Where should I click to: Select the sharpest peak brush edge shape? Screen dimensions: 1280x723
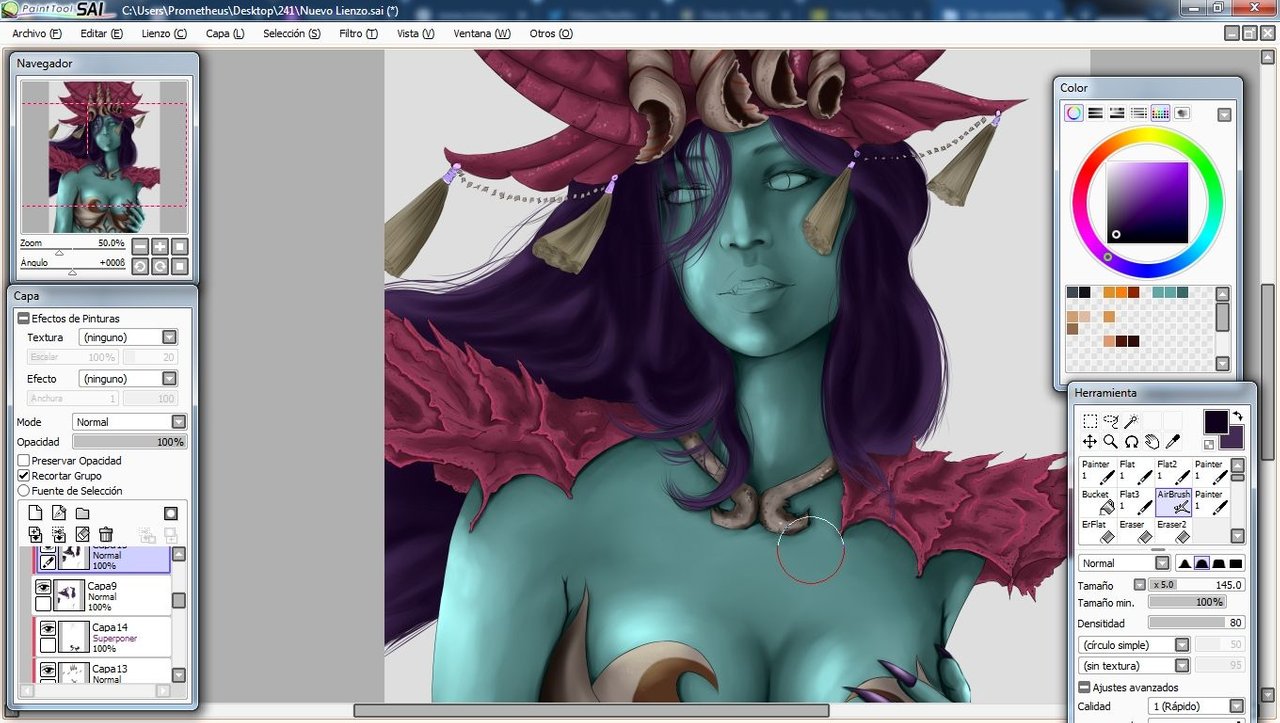pyautogui.click(x=1184, y=563)
